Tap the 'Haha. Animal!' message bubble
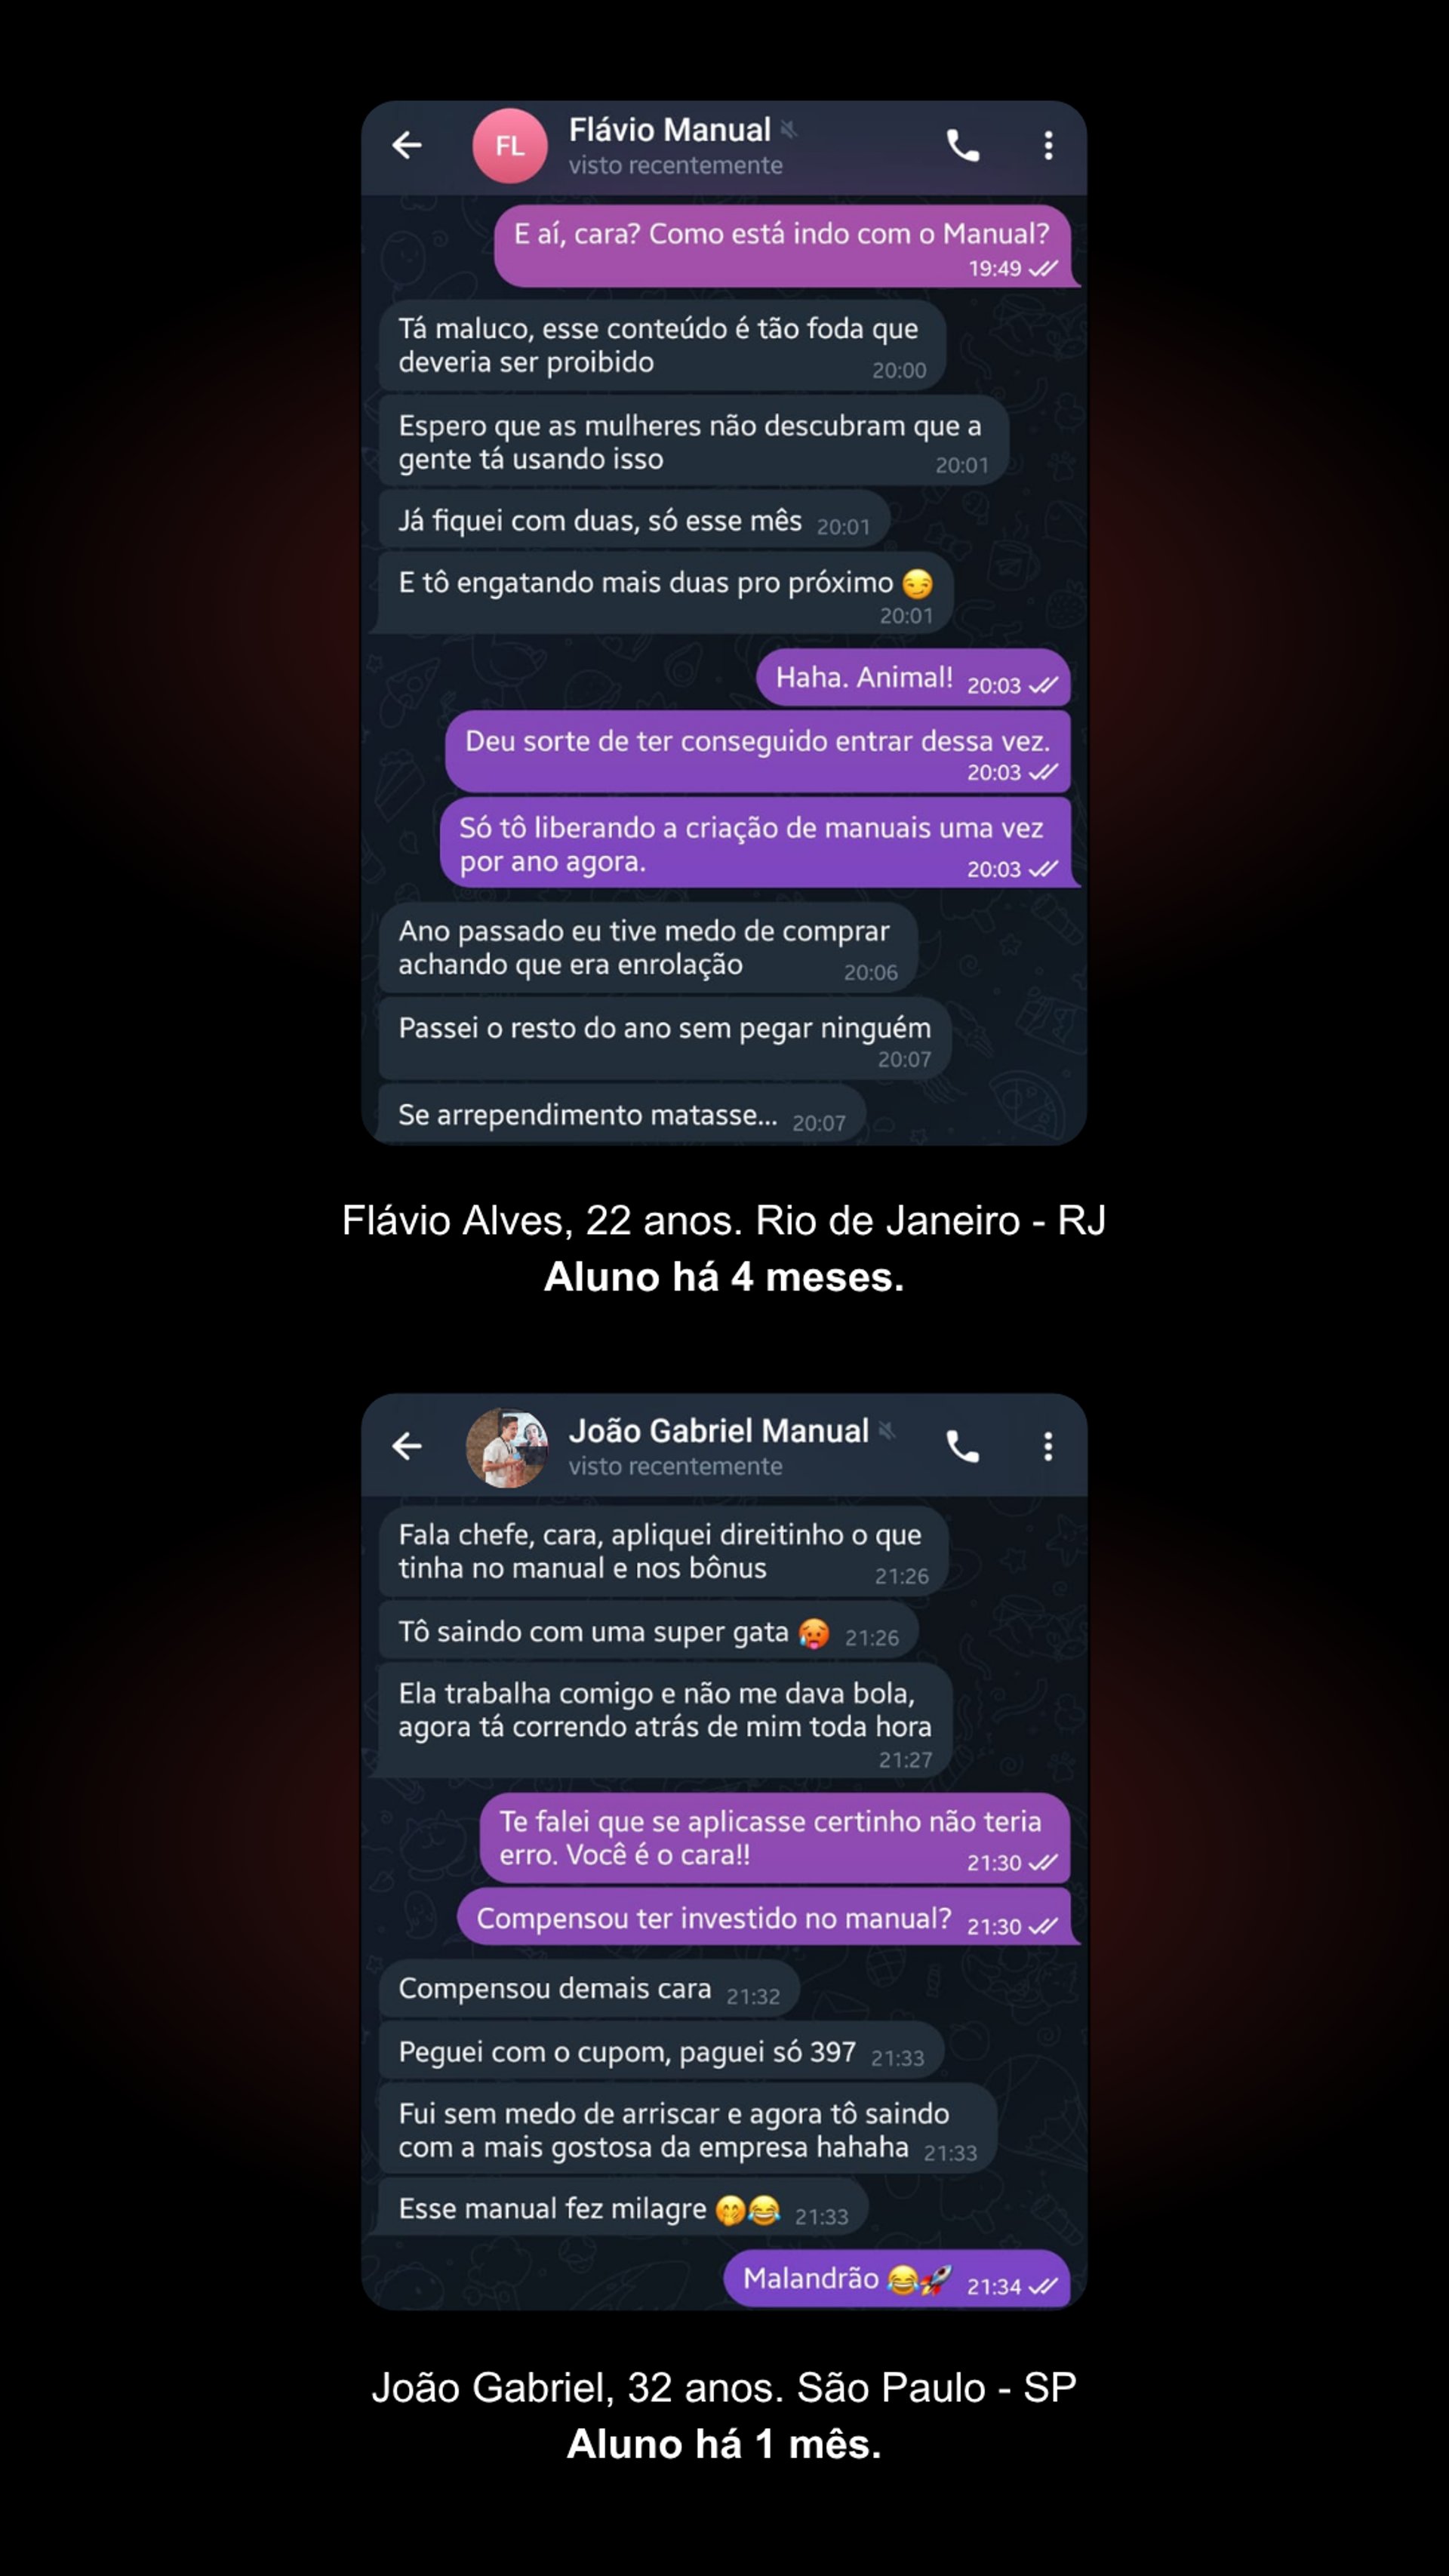The width and height of the screenshot is (1449, 2576). pos(913,678)
